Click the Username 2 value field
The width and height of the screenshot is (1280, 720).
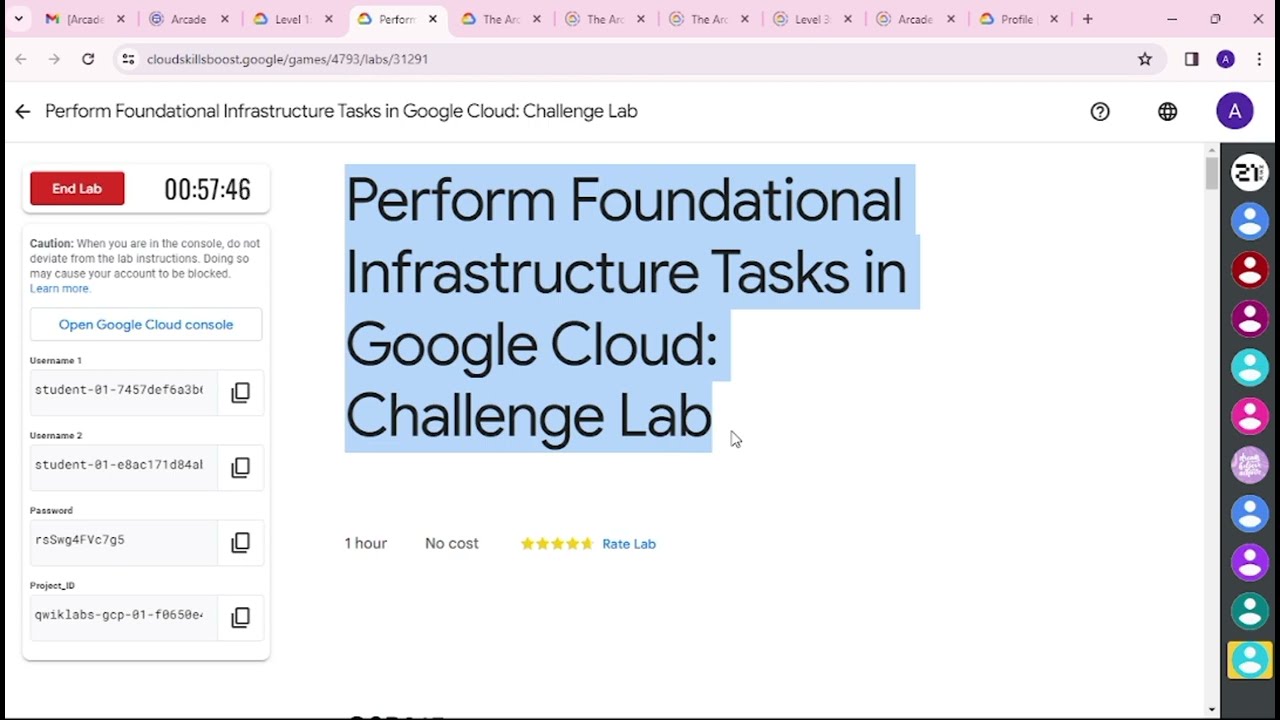click(123, 466)
